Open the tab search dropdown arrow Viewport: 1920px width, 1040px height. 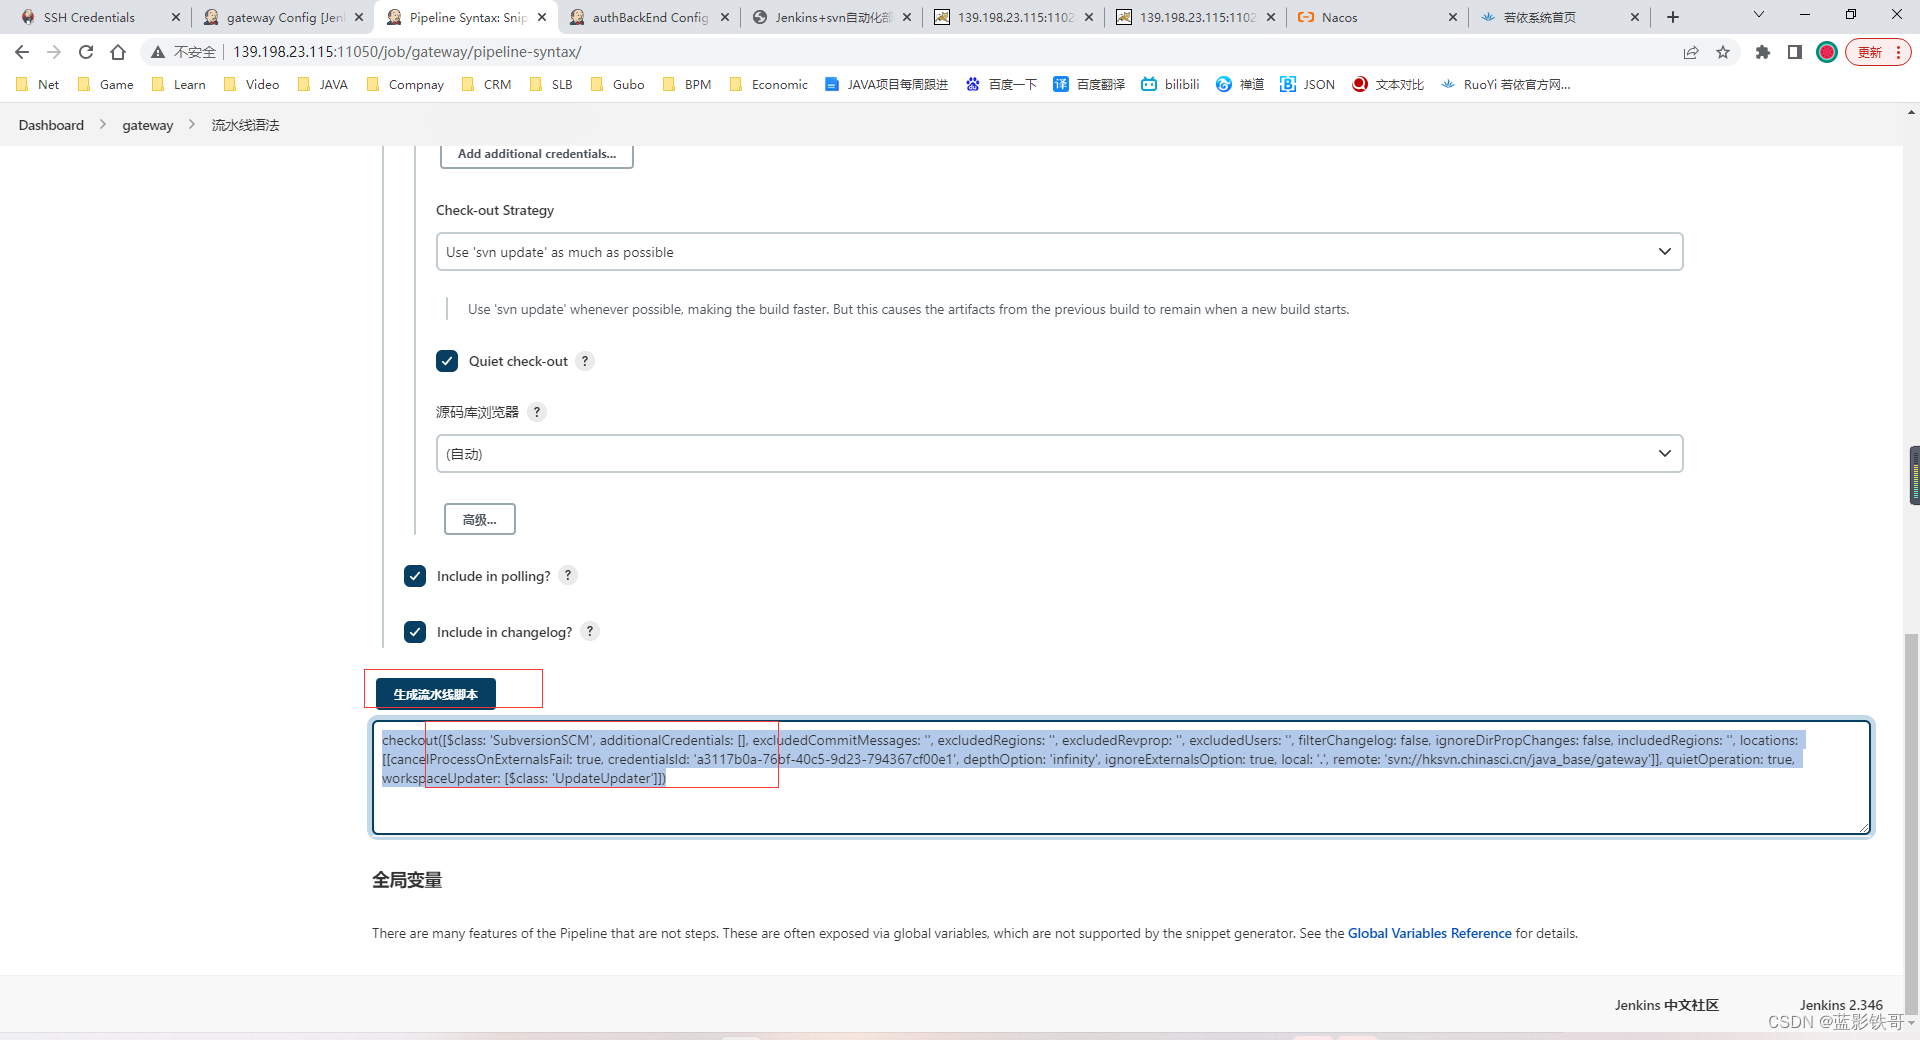pos(1759,15)
